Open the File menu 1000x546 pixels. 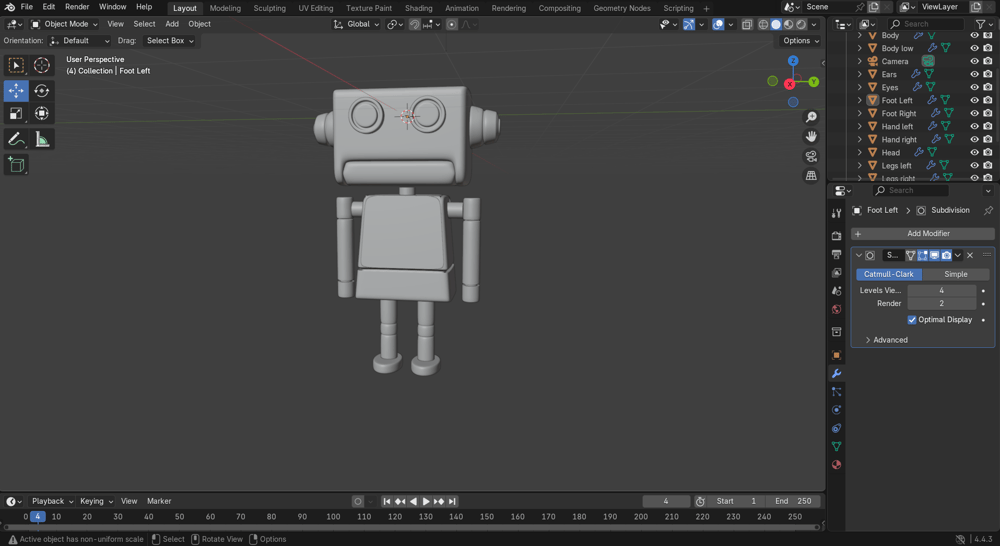(x=27, y=7)
